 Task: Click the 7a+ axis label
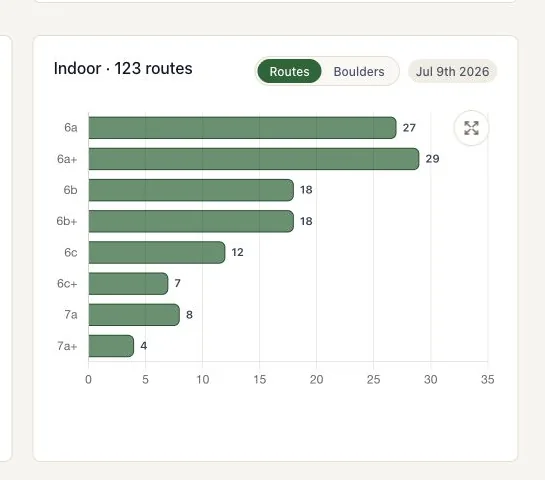click(67, 346)
